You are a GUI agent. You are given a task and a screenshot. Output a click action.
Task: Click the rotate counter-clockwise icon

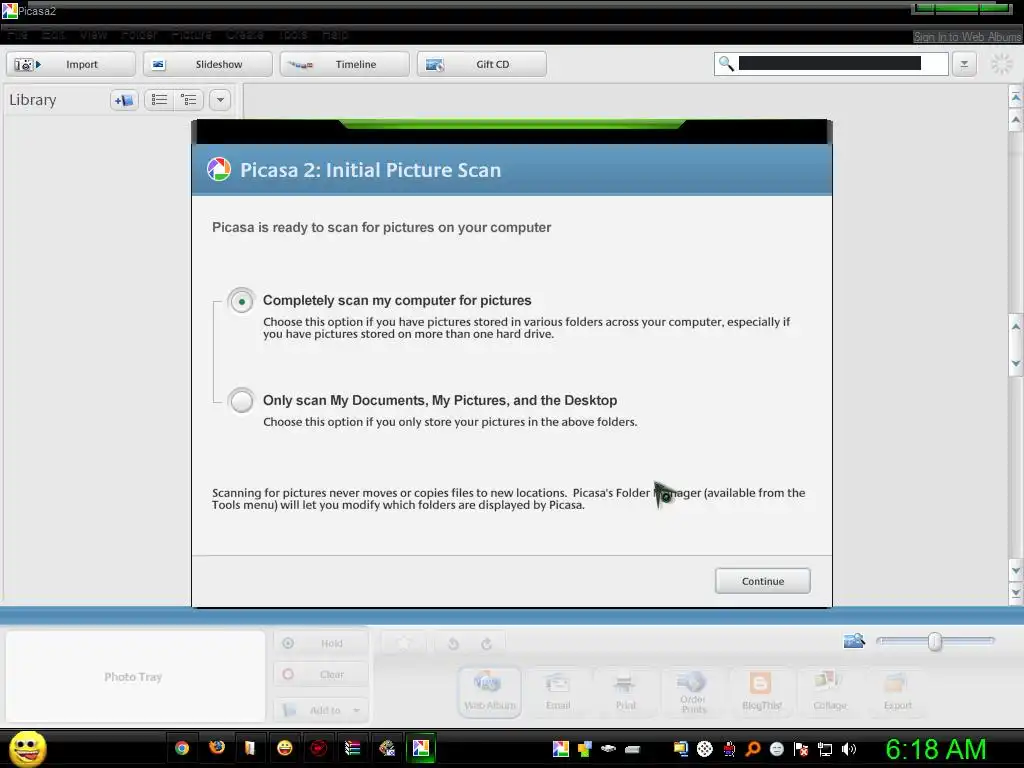click(453, 645)
